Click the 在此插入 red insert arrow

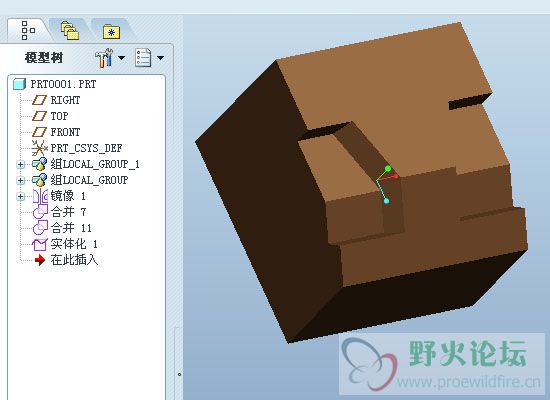pyautogui.click(x=40, y=260)
